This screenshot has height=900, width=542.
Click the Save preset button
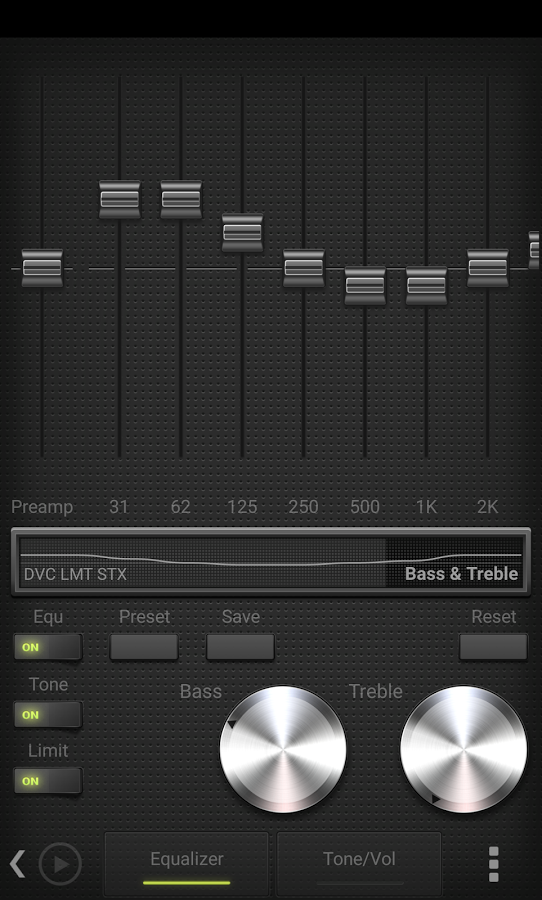point(241,647)
